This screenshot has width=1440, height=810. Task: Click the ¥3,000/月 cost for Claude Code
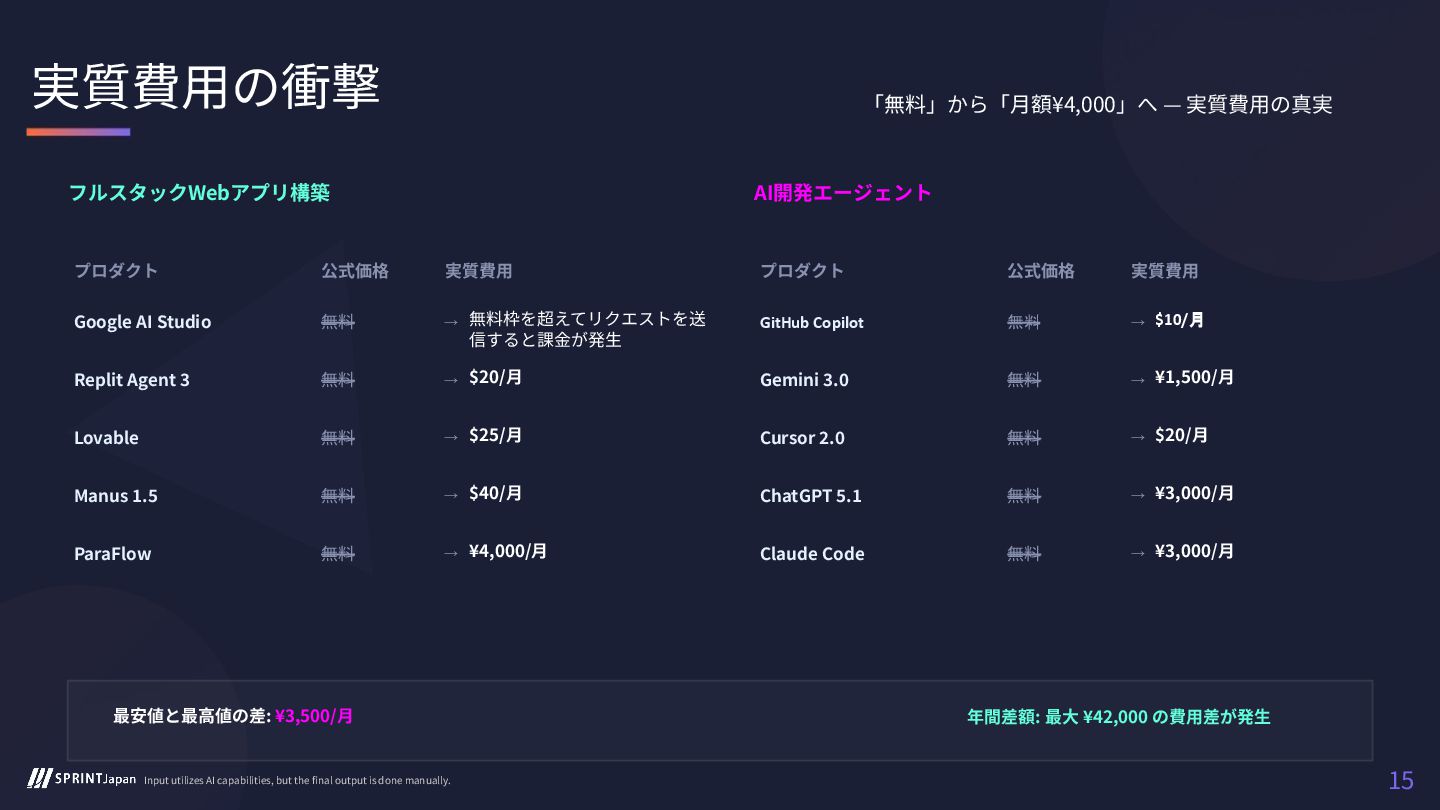tap(1194, 551)
